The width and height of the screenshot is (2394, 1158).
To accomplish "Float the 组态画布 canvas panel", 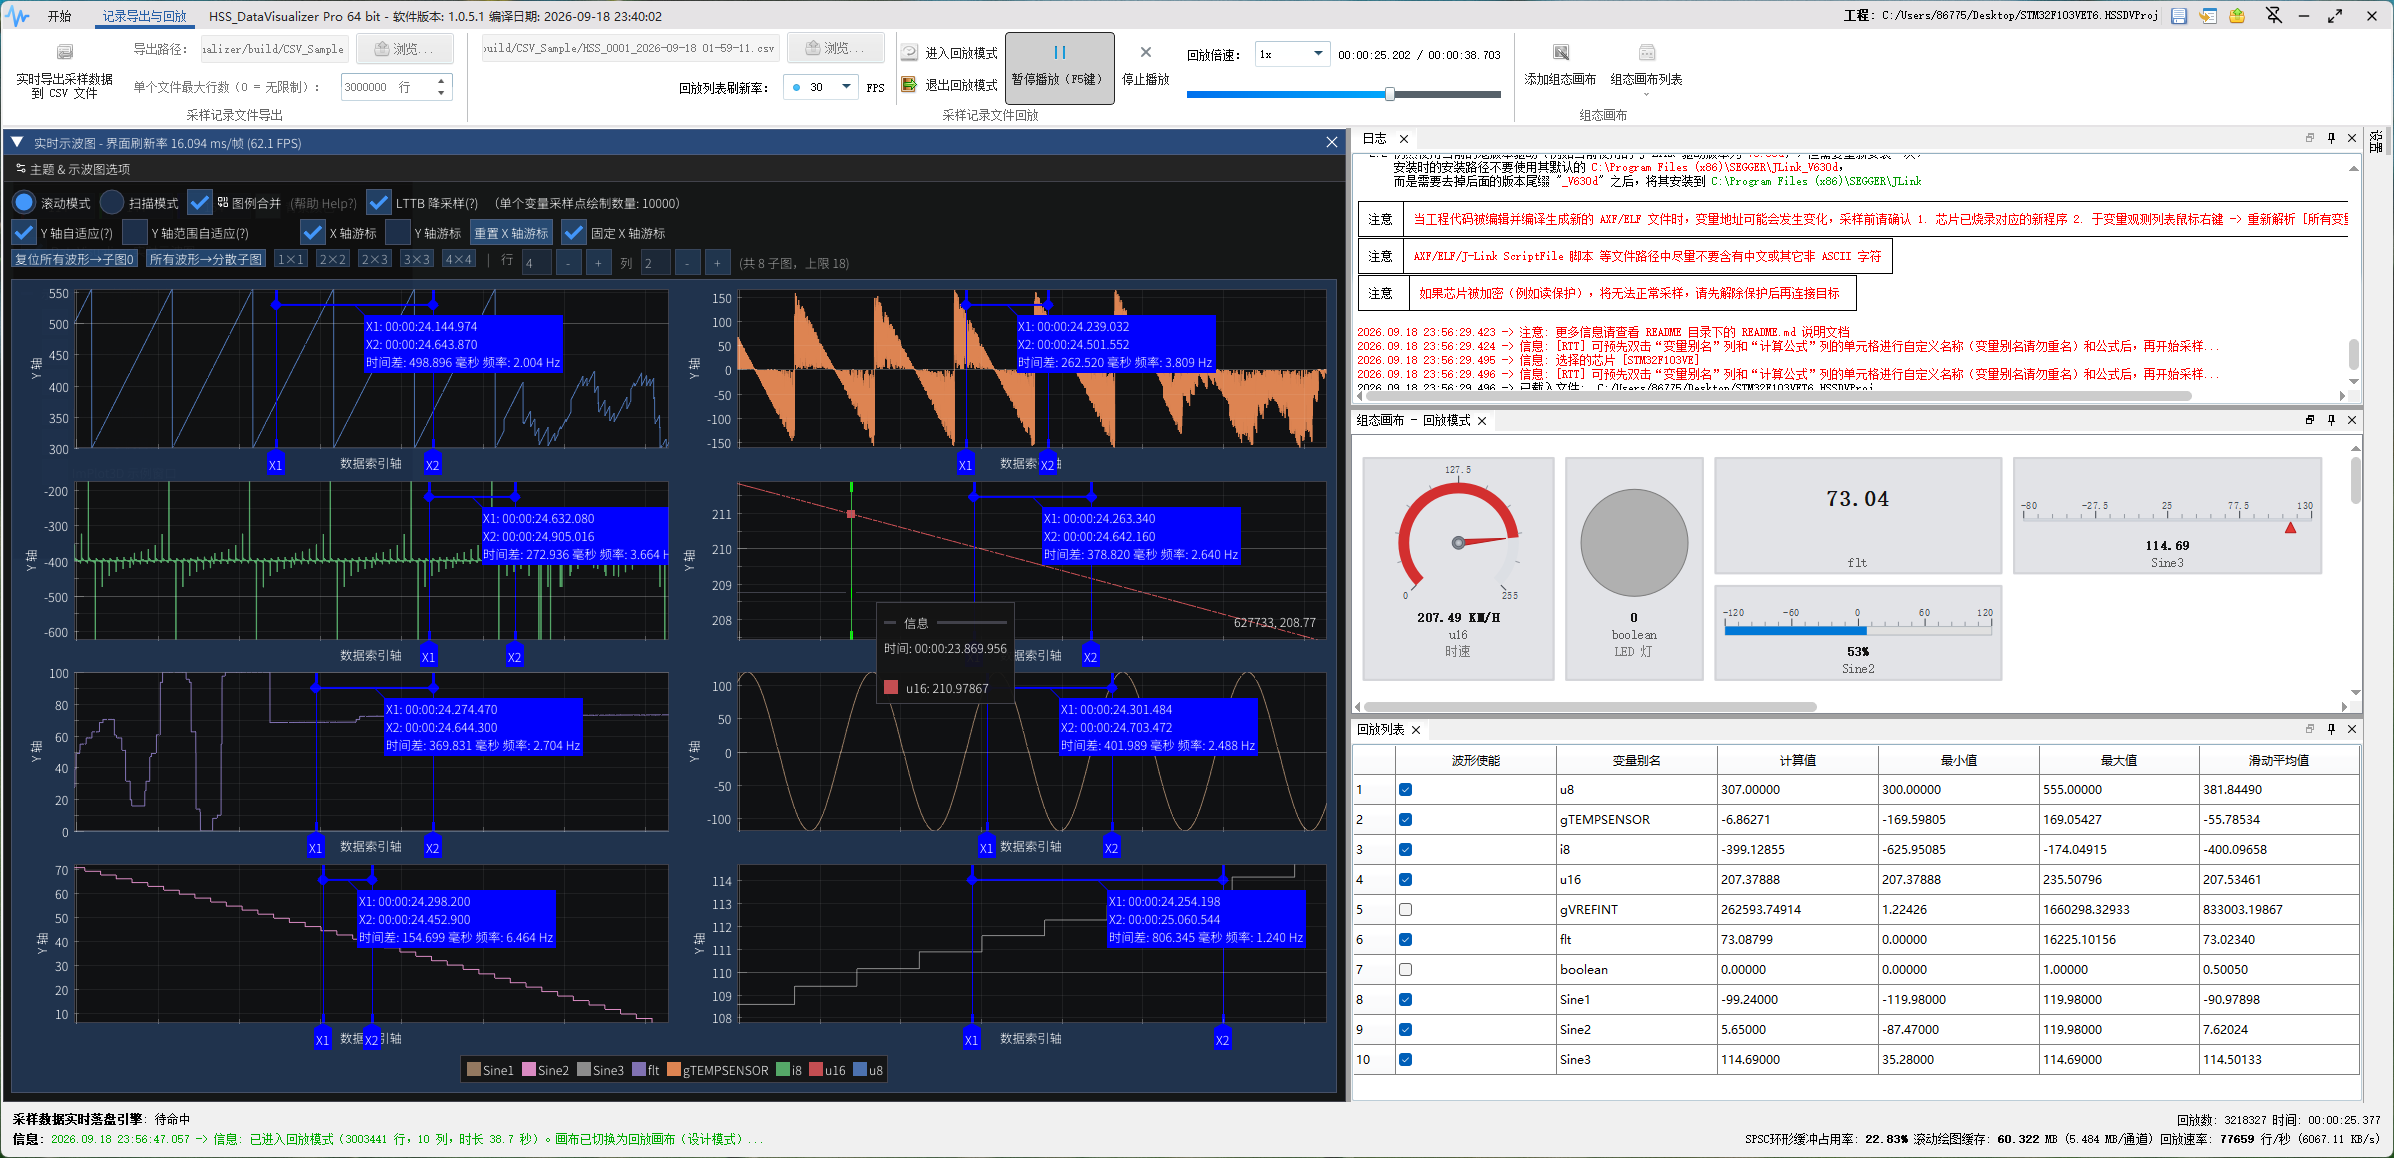I will (x=2310, y=420).
